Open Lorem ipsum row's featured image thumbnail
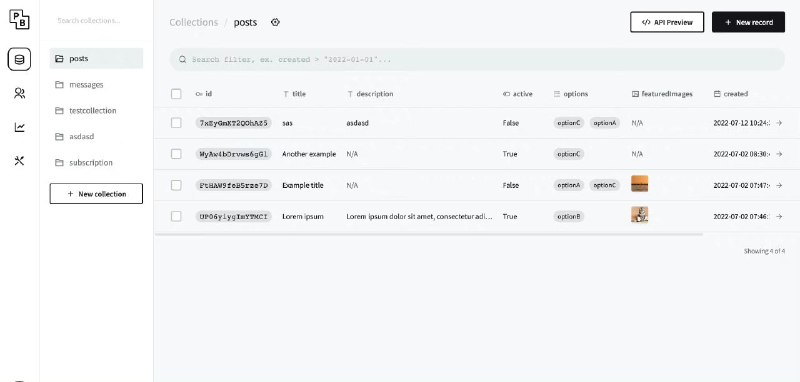The image size is (800, 382). [x=639, y=215]
